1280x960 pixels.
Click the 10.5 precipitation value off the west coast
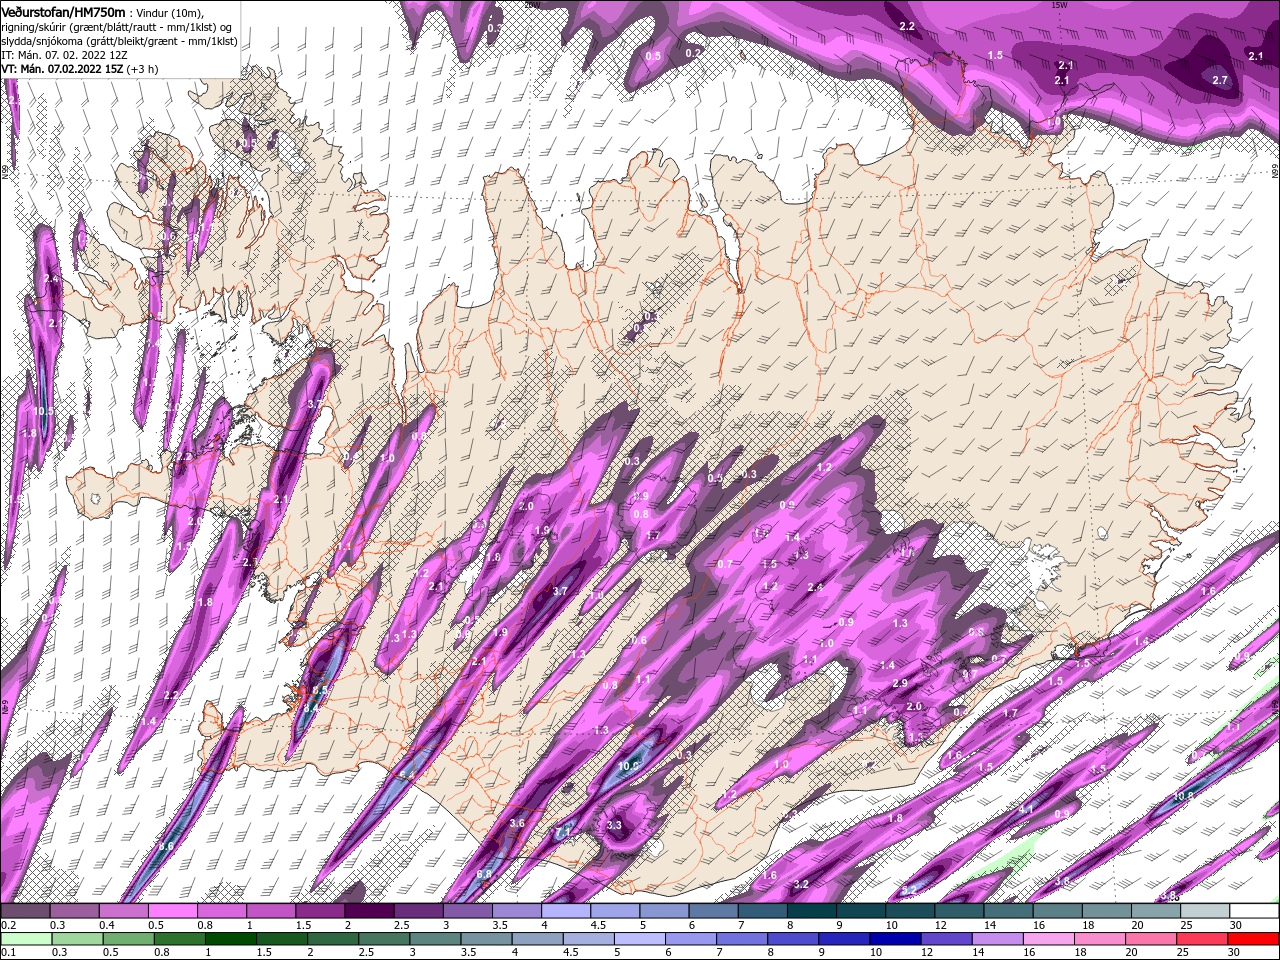43,411
